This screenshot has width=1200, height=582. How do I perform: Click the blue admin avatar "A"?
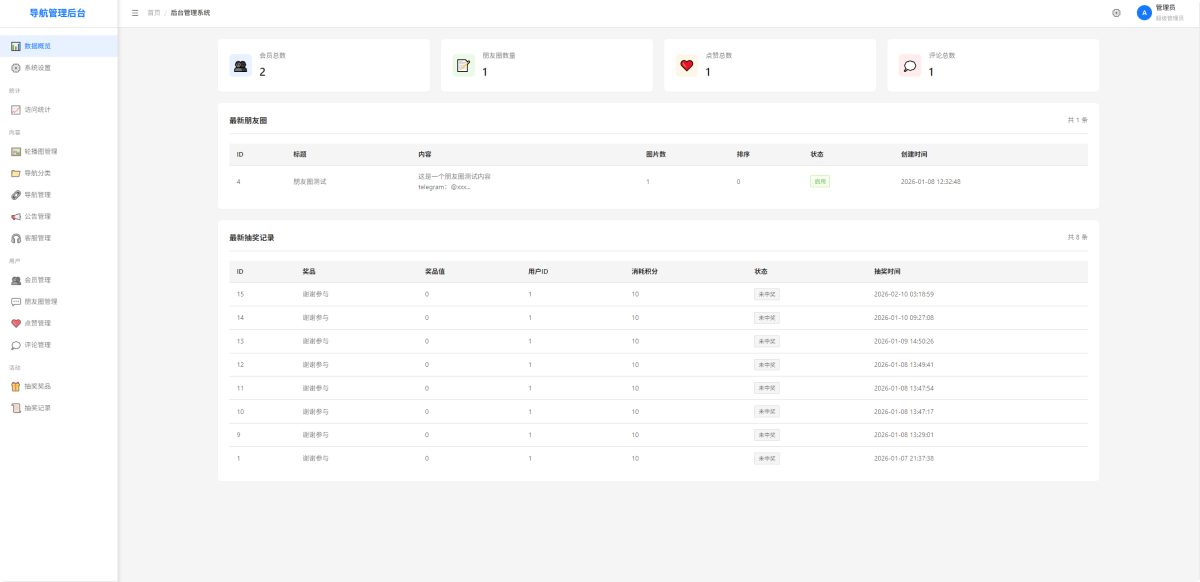click(x=1144, y=13)
